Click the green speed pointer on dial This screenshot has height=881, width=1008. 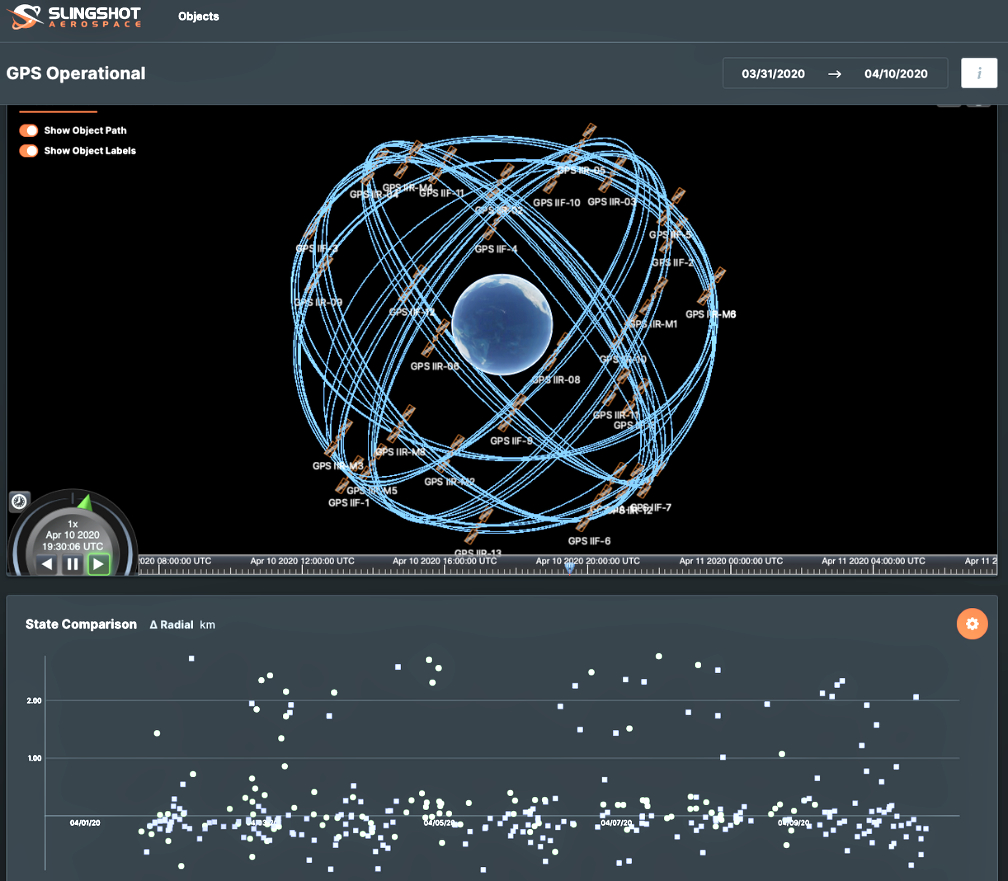(x=85, y=502)
